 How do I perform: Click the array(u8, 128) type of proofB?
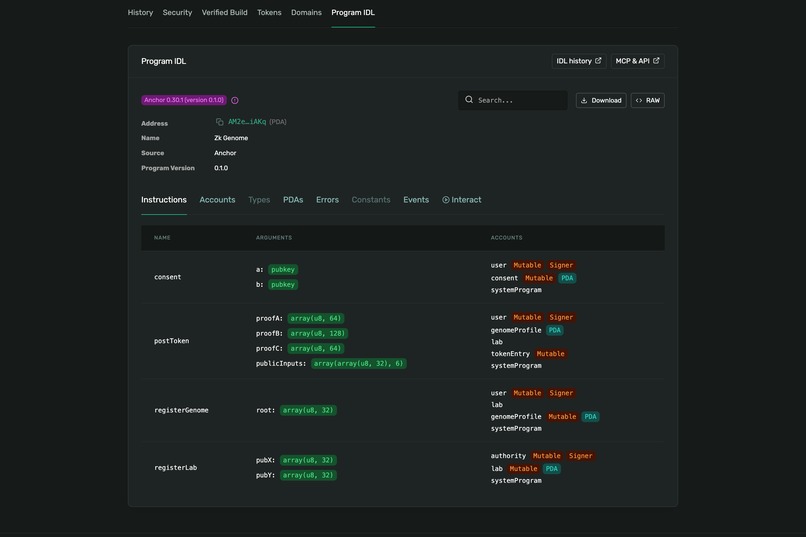pyautogui.click(x=318, y=334)
